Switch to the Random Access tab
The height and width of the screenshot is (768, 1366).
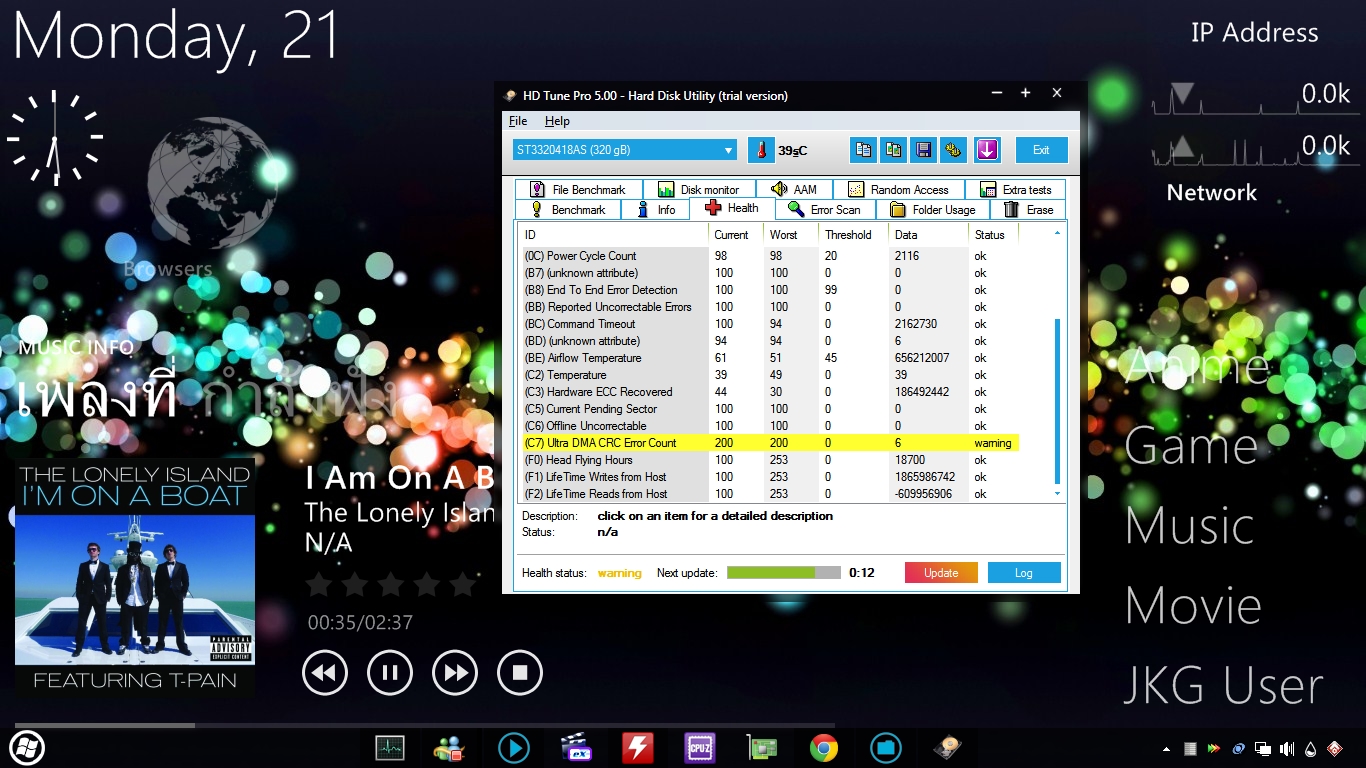click(x=898, y=189)
